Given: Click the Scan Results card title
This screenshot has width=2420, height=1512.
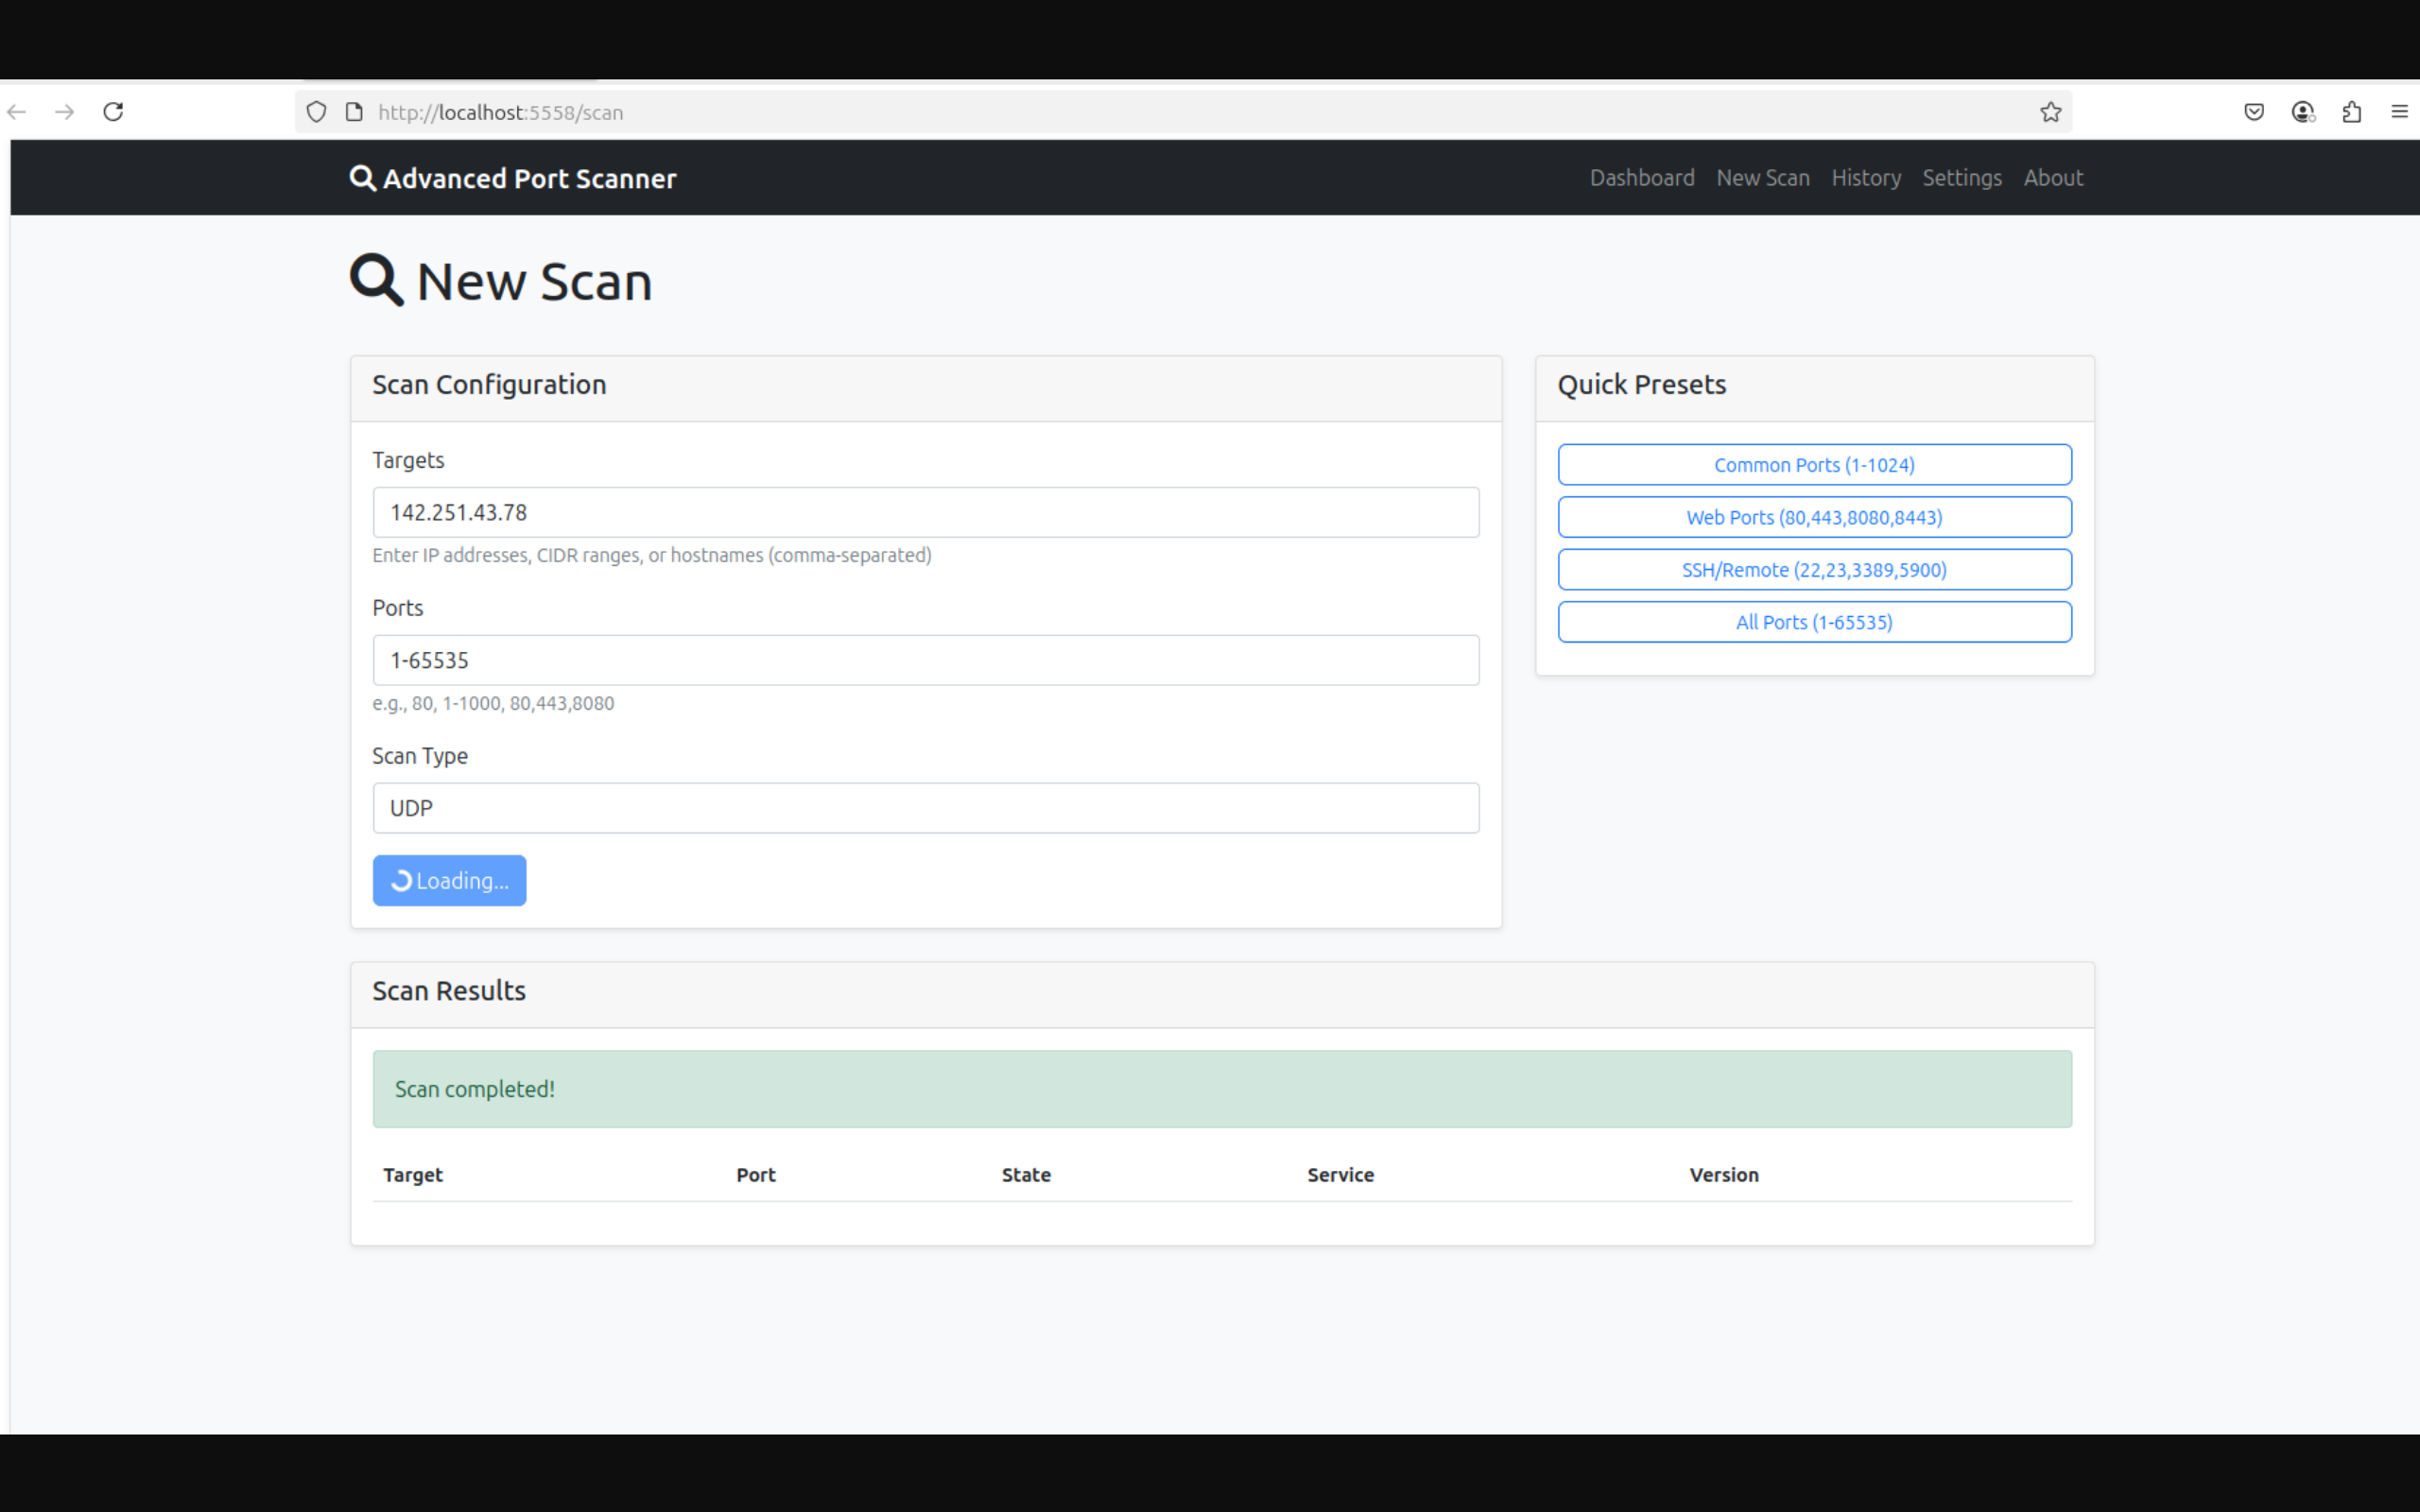Looking at the screenshot, I should (x=449, y=991).
